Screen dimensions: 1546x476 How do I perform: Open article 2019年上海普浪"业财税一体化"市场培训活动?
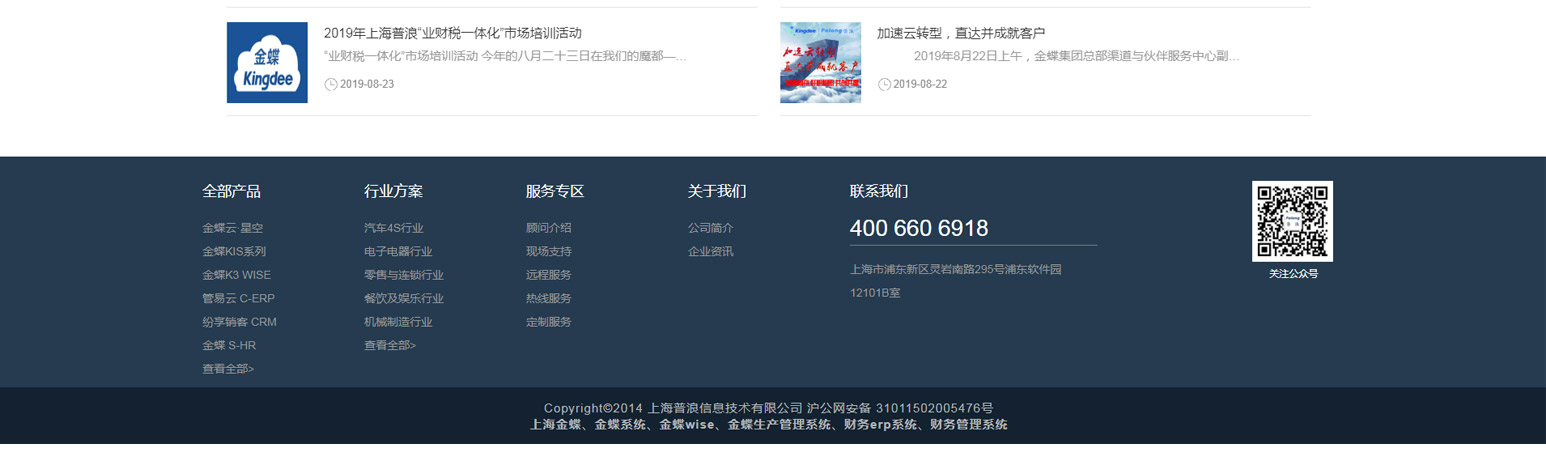click(453, 33)
